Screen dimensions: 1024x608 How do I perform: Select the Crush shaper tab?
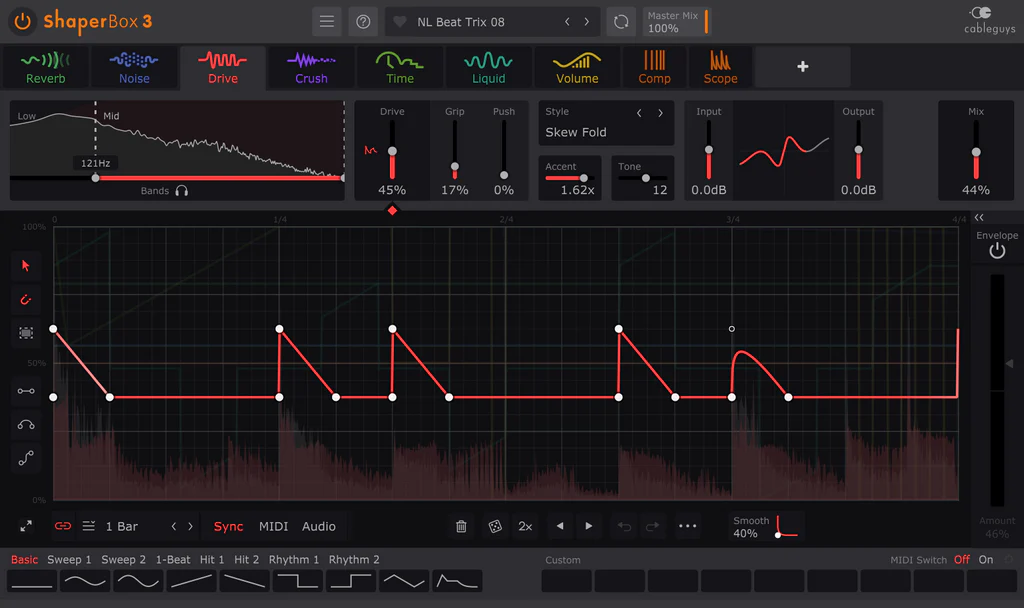pos(311,67)
